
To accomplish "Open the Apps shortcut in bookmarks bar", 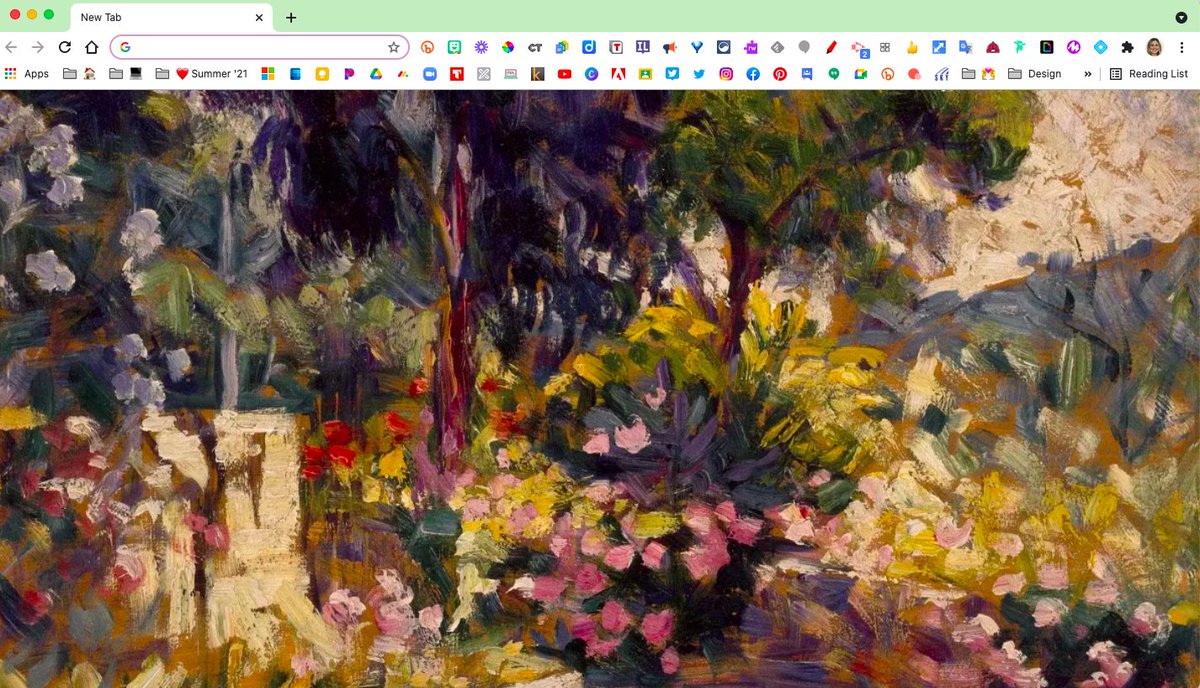I will [27, 74].
